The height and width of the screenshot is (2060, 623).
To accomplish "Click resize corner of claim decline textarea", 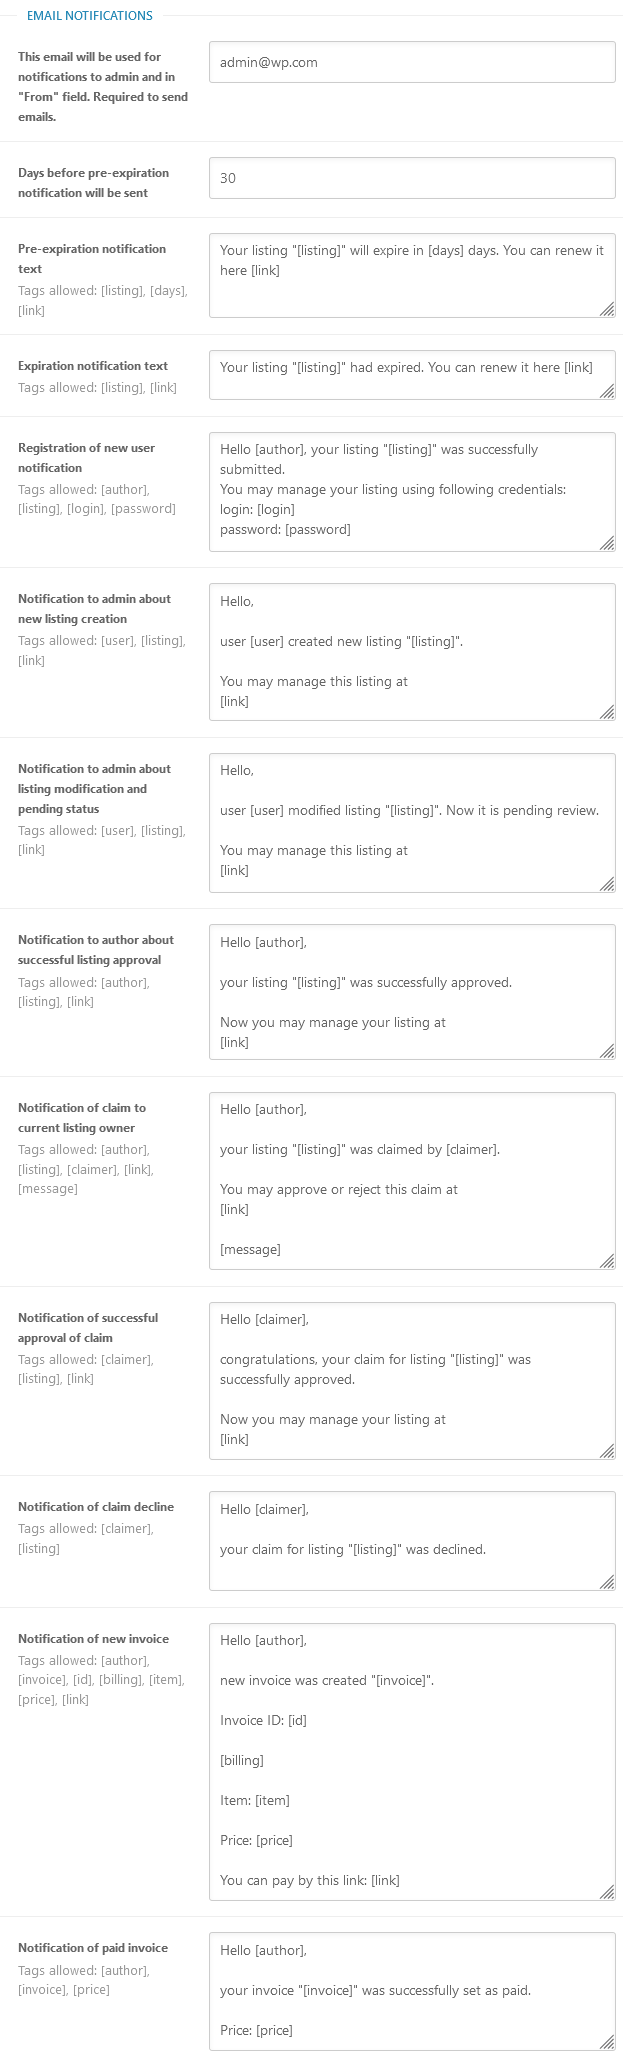I will (x=607, y=1581).
